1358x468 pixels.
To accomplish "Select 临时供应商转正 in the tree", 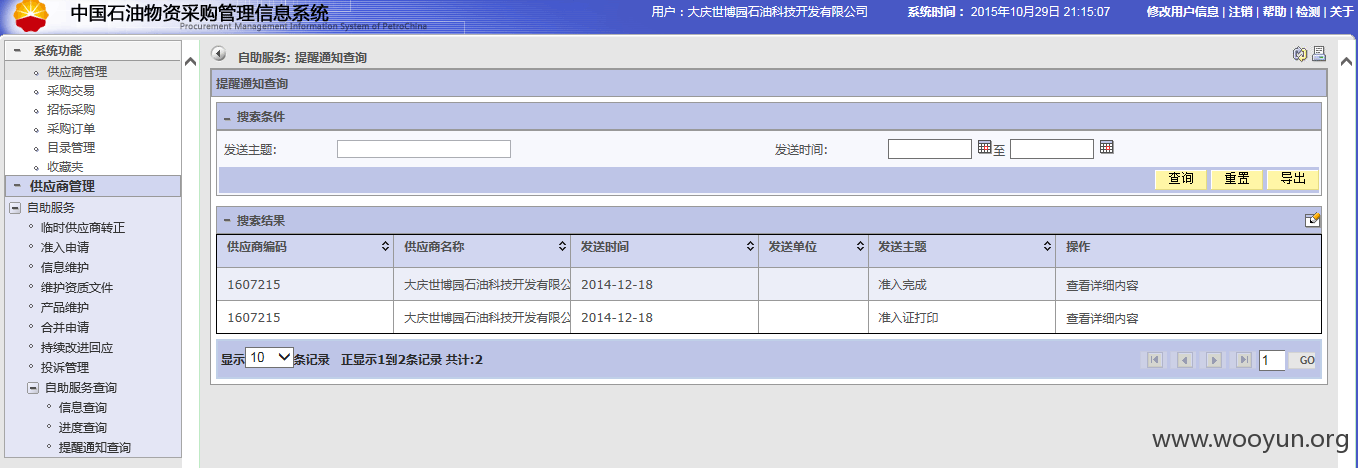I will click(x=83, y=228).
